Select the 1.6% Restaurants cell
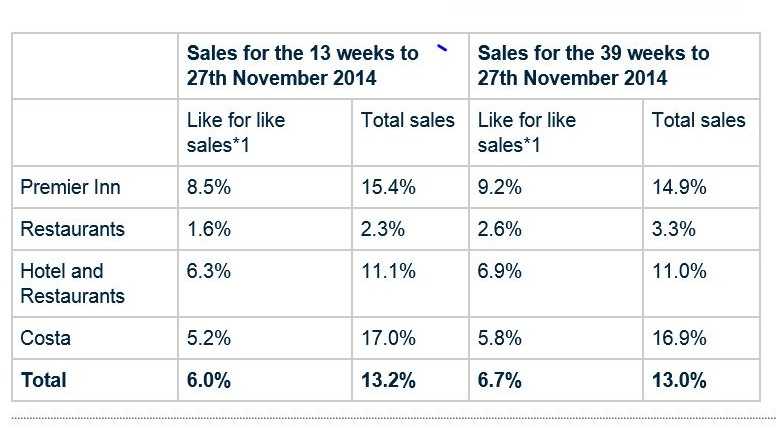The height and width of the screenshot is (428, 776). pos(209,229)
